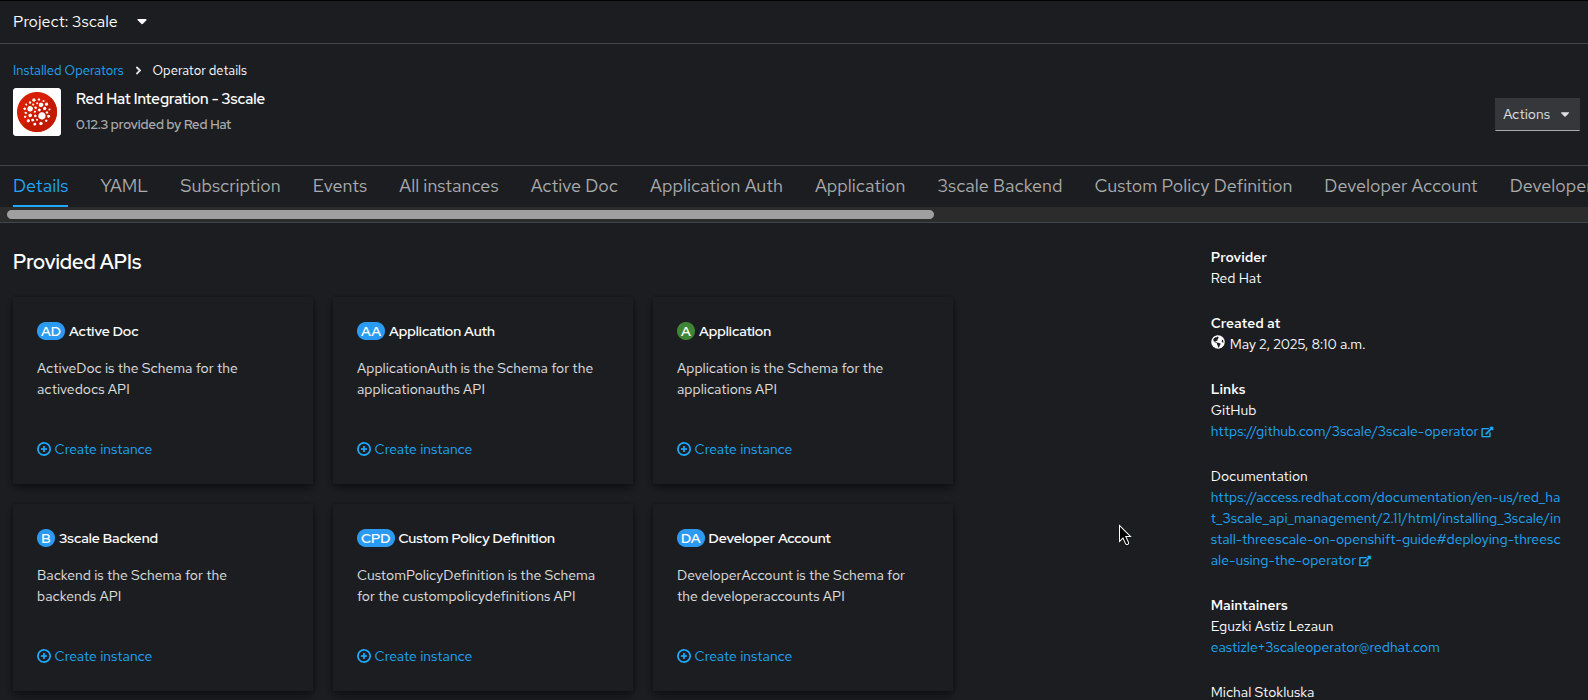Create instance of Custom Policy Definition
Viewport: 1588px width, 700px height.
[x=415, y=656]
